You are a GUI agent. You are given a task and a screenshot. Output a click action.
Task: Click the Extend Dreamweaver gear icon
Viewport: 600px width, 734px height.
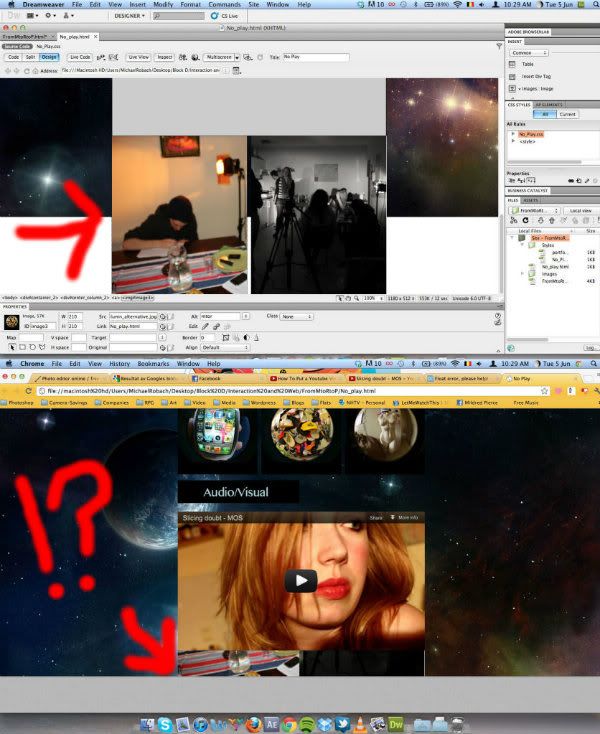(50, 16)
